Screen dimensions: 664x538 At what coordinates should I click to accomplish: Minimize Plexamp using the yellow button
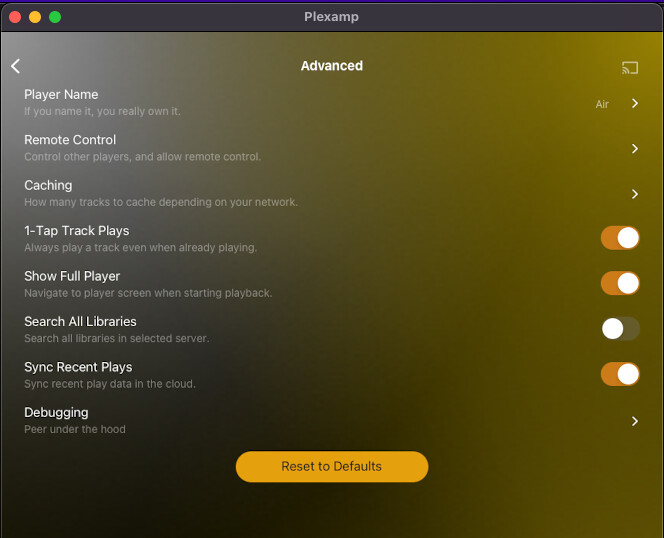coord(35,17)
